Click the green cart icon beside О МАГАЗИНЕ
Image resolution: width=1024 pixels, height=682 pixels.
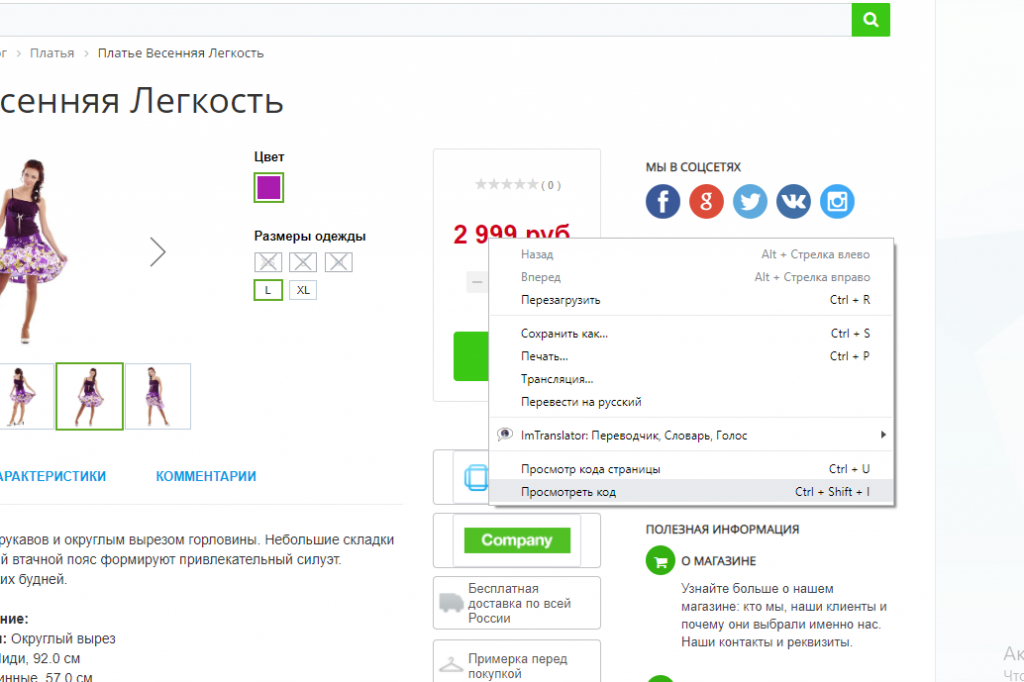(660, 560)
